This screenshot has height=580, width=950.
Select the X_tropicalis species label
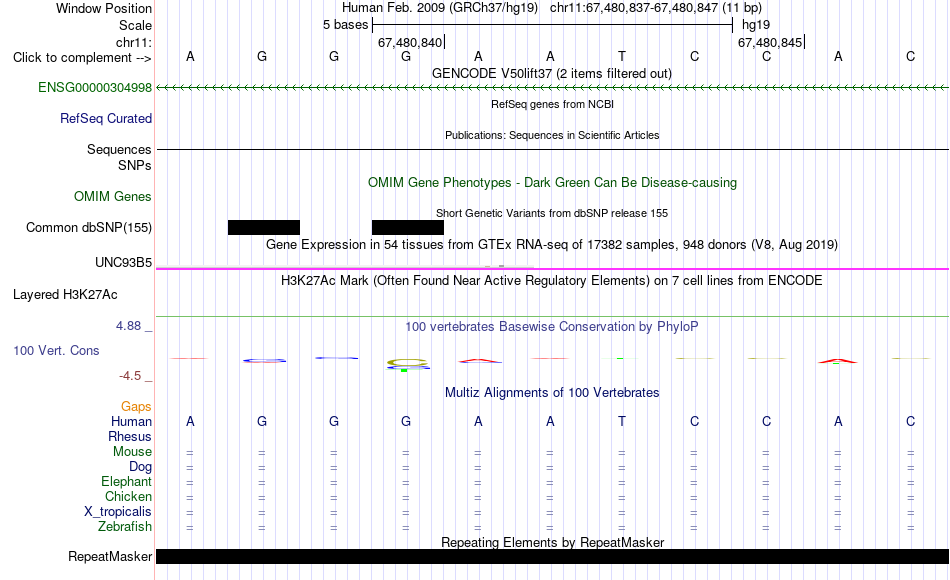[118, 512]
